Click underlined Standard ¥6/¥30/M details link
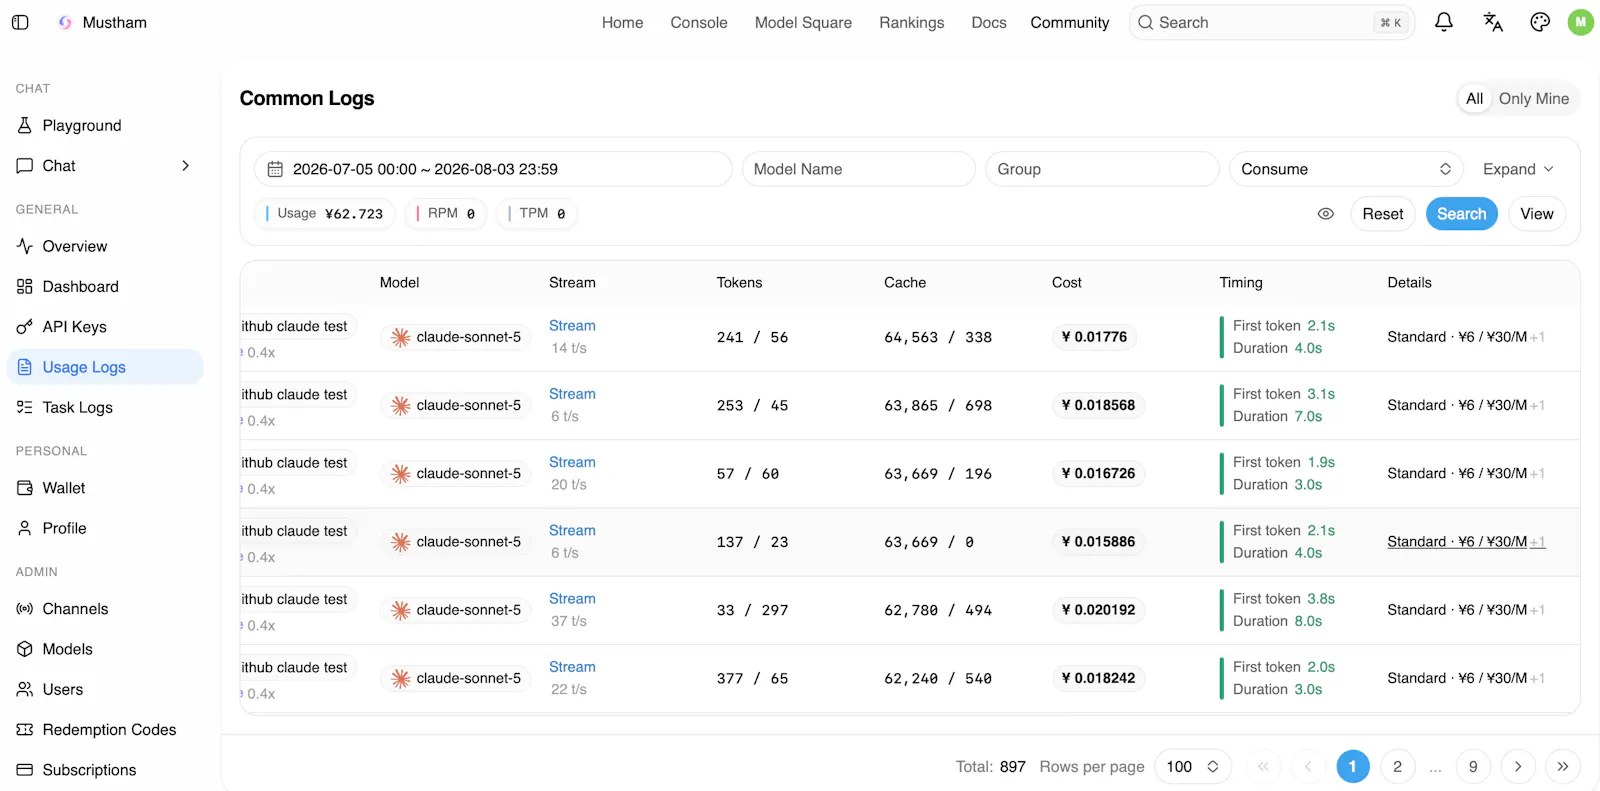This screenshot has height=791, width=1600. coord(1466,542)
